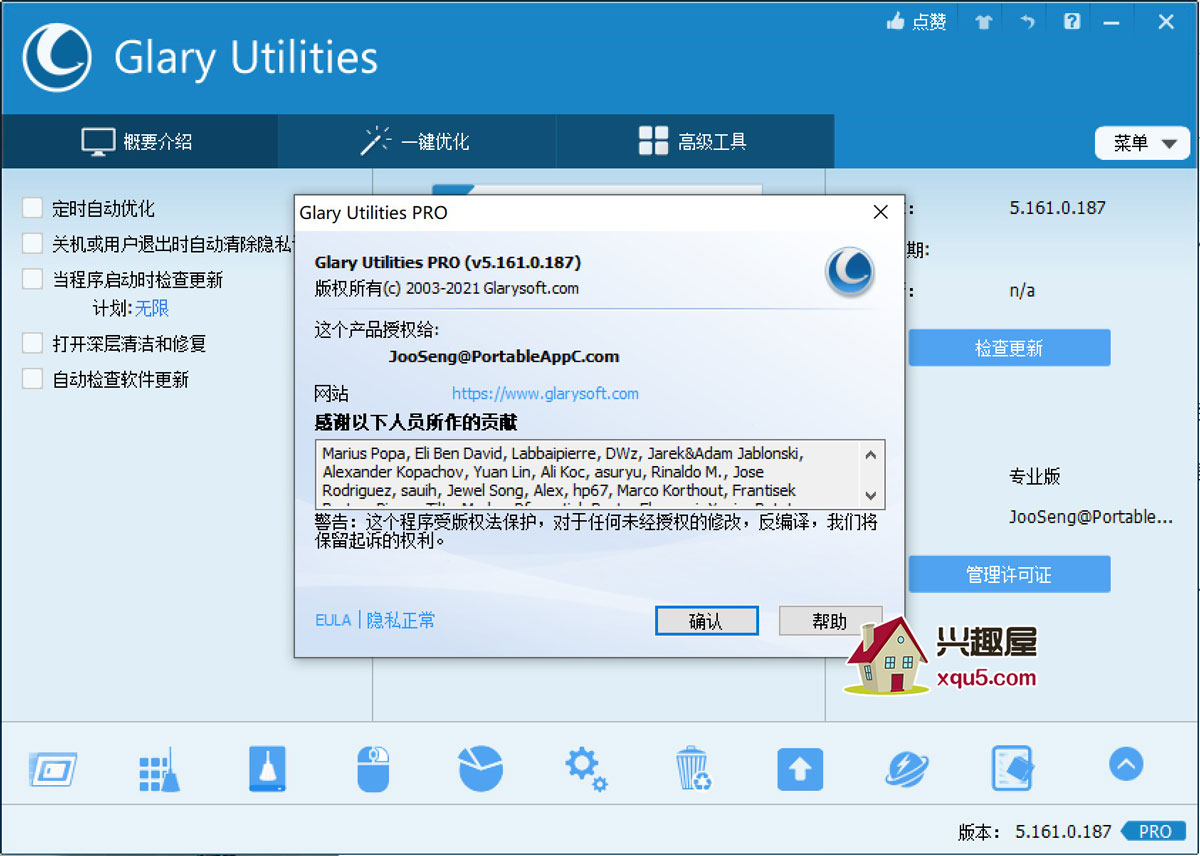Open the mouse context menu manager icon
1200x856 pixels.
372,769
